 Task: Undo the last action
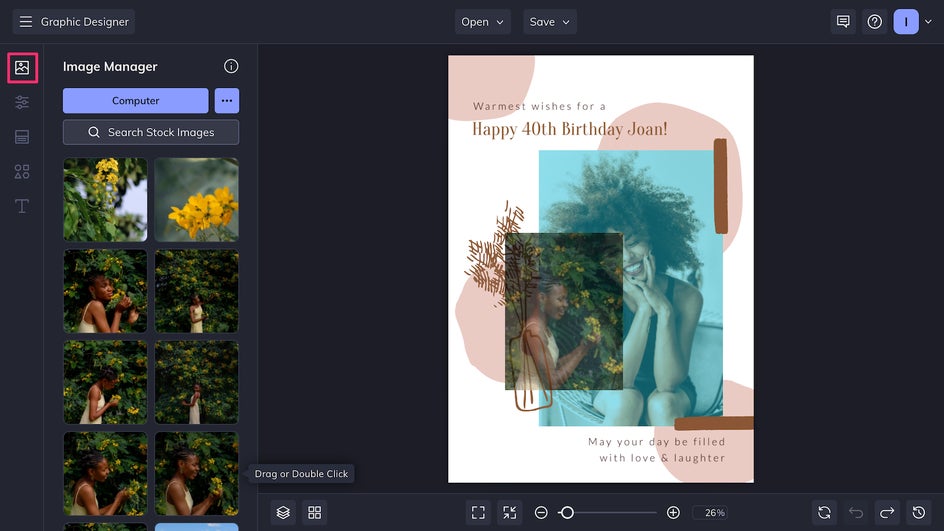point(856,512)
